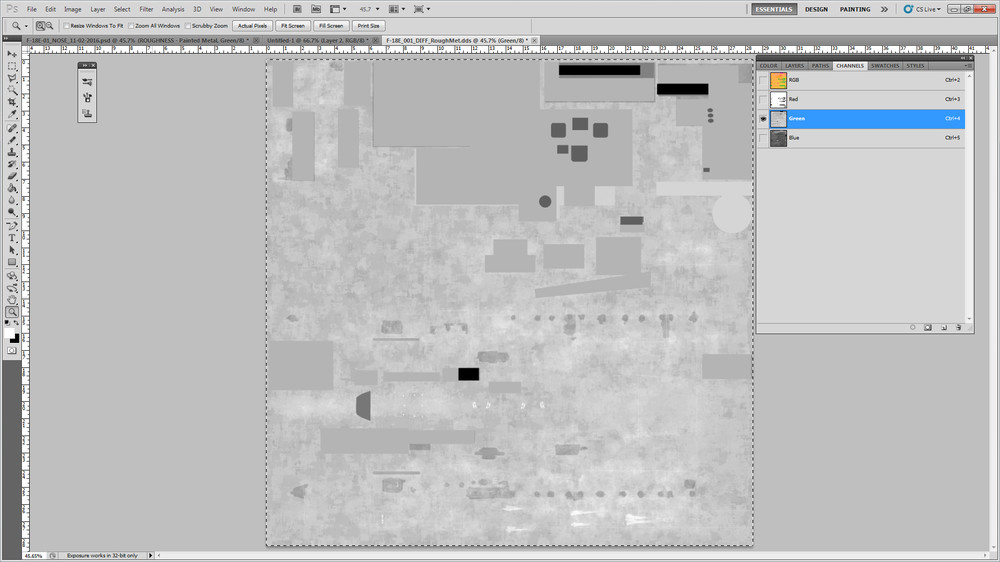
Task: Enable Resize Windows To Fit checkbox
Action: pyautogui.click(x=66, y=26)
